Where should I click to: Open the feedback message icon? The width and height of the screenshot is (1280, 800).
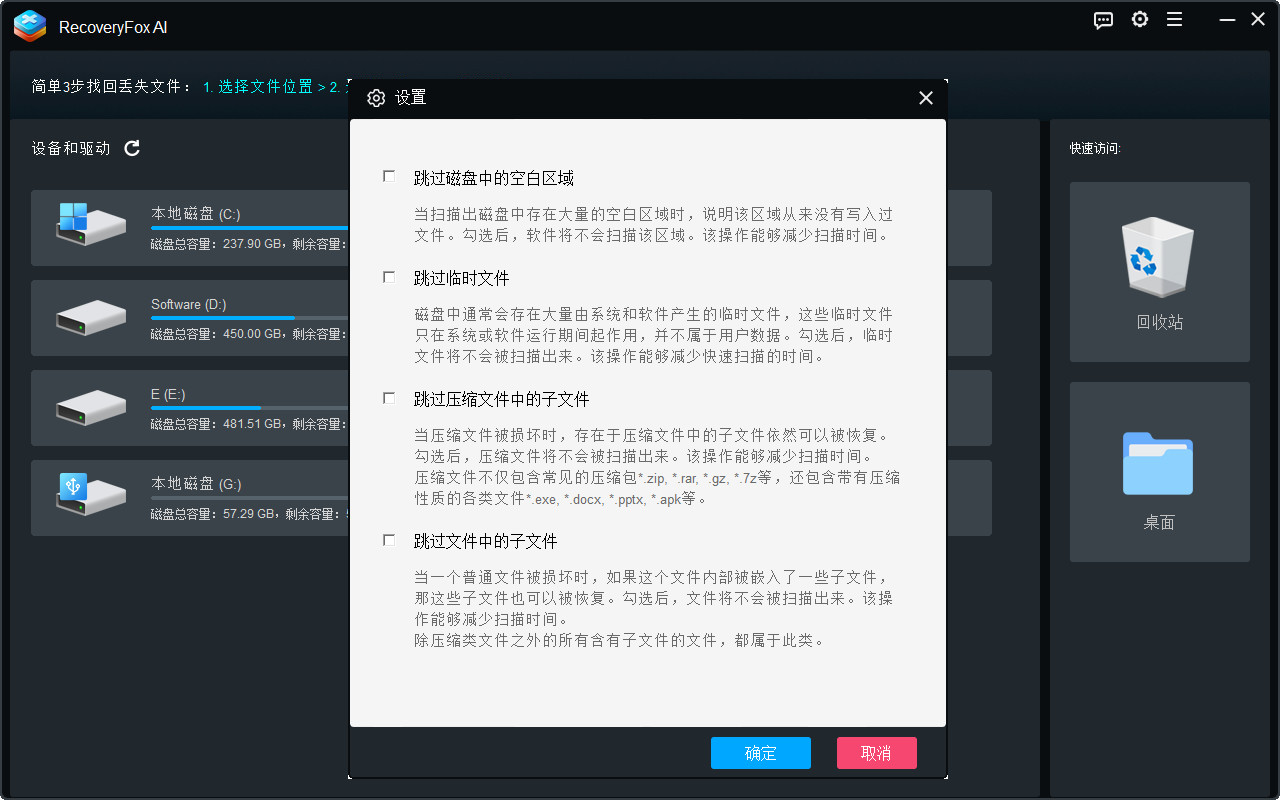coord(1103,19)
